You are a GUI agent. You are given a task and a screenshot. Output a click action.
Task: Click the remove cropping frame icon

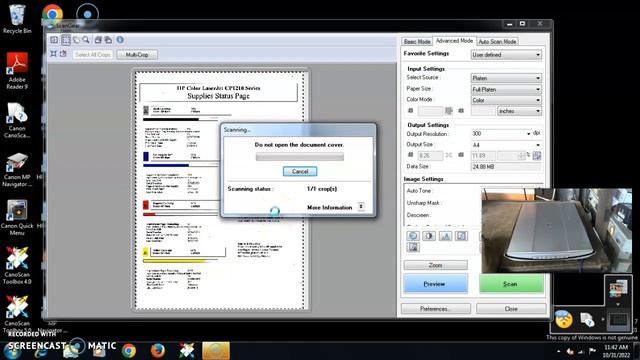point(63,54)
